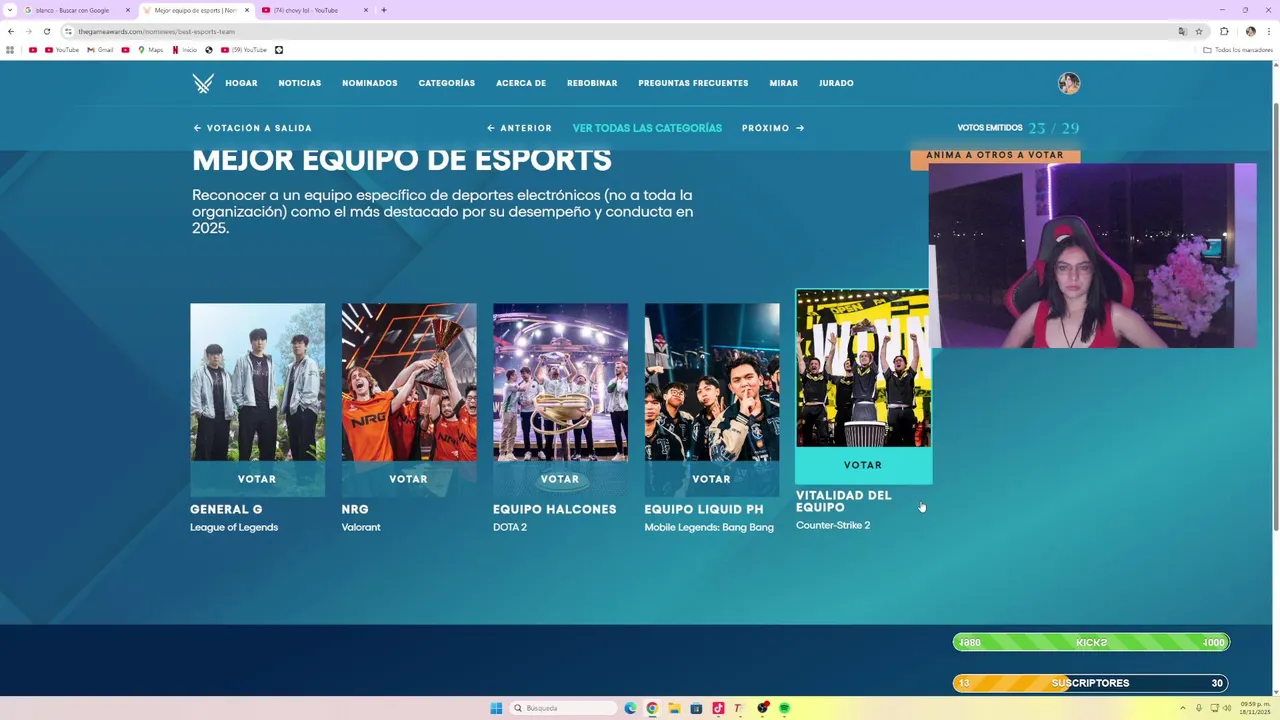Click 'ANIMA A OTROS A VOTAR' button

click(x=995, y=156)
